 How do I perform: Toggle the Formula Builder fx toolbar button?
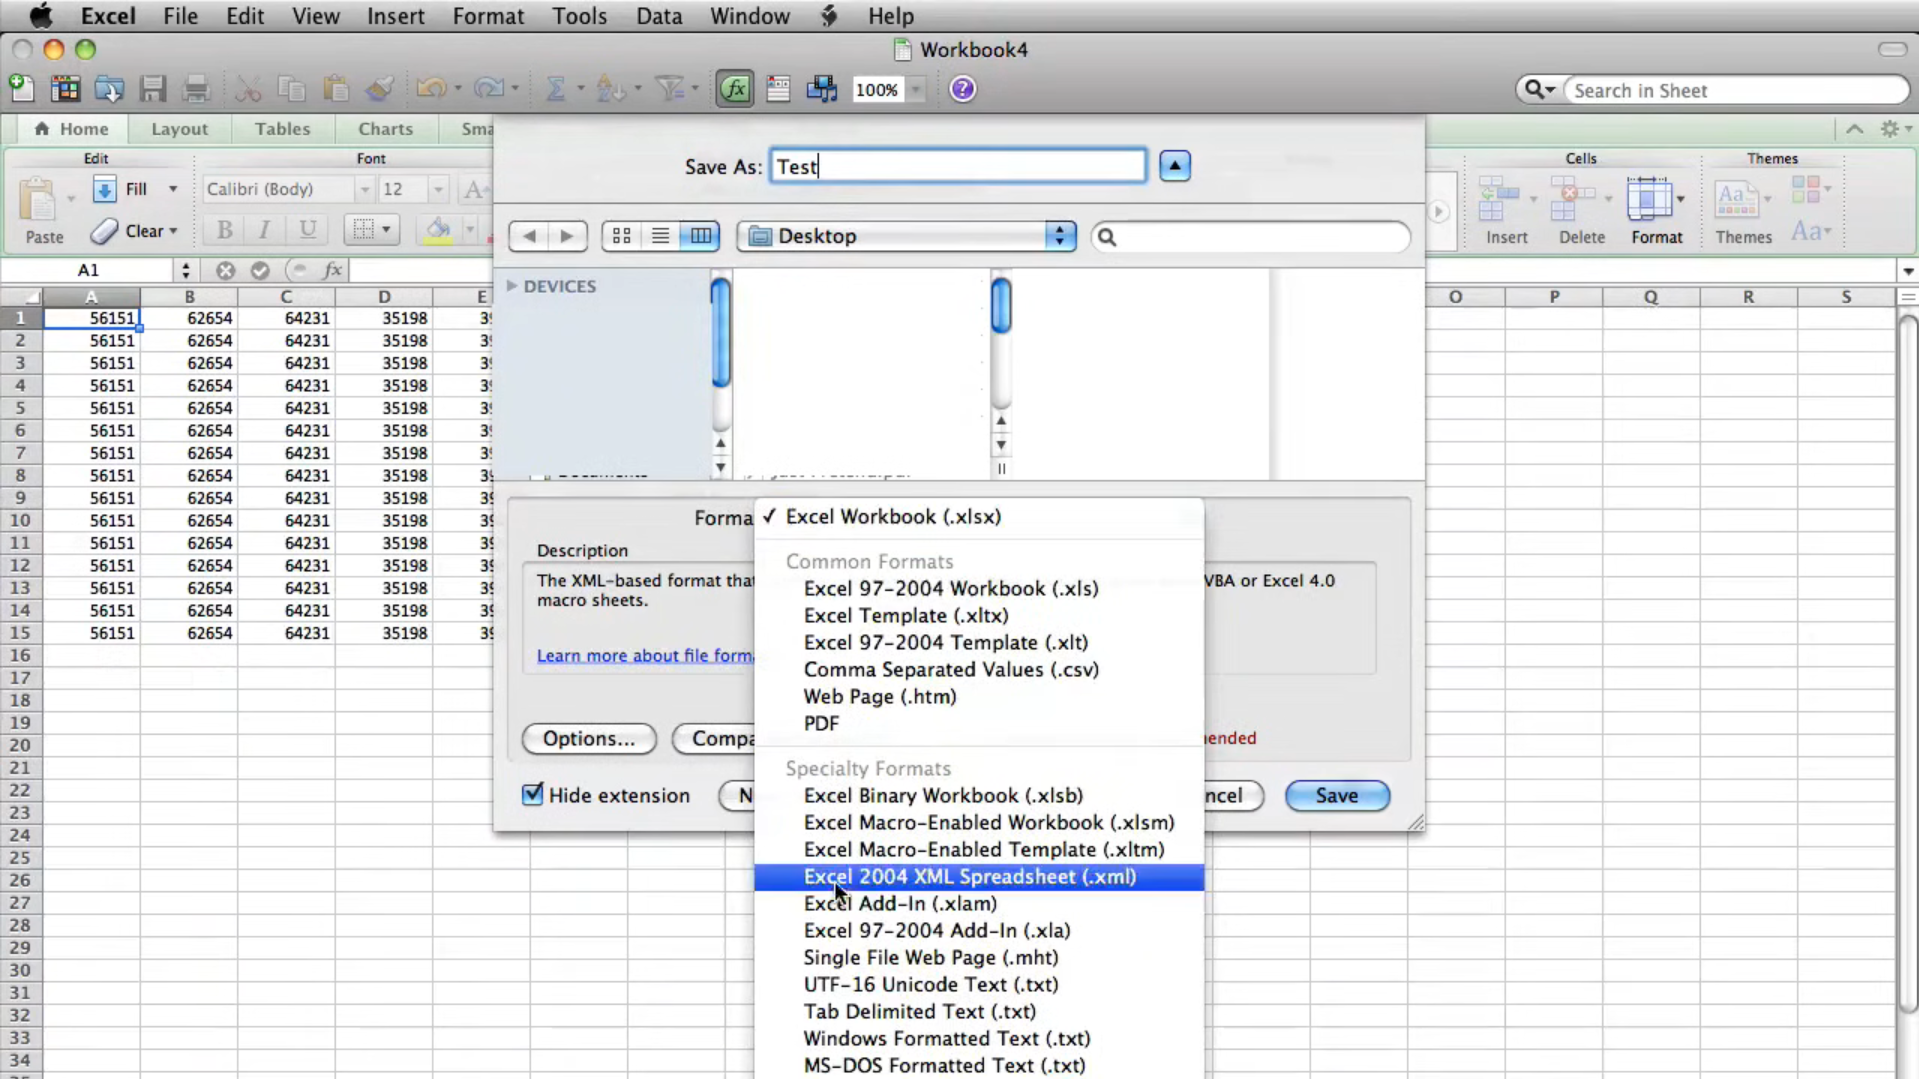tap(735, 89)
